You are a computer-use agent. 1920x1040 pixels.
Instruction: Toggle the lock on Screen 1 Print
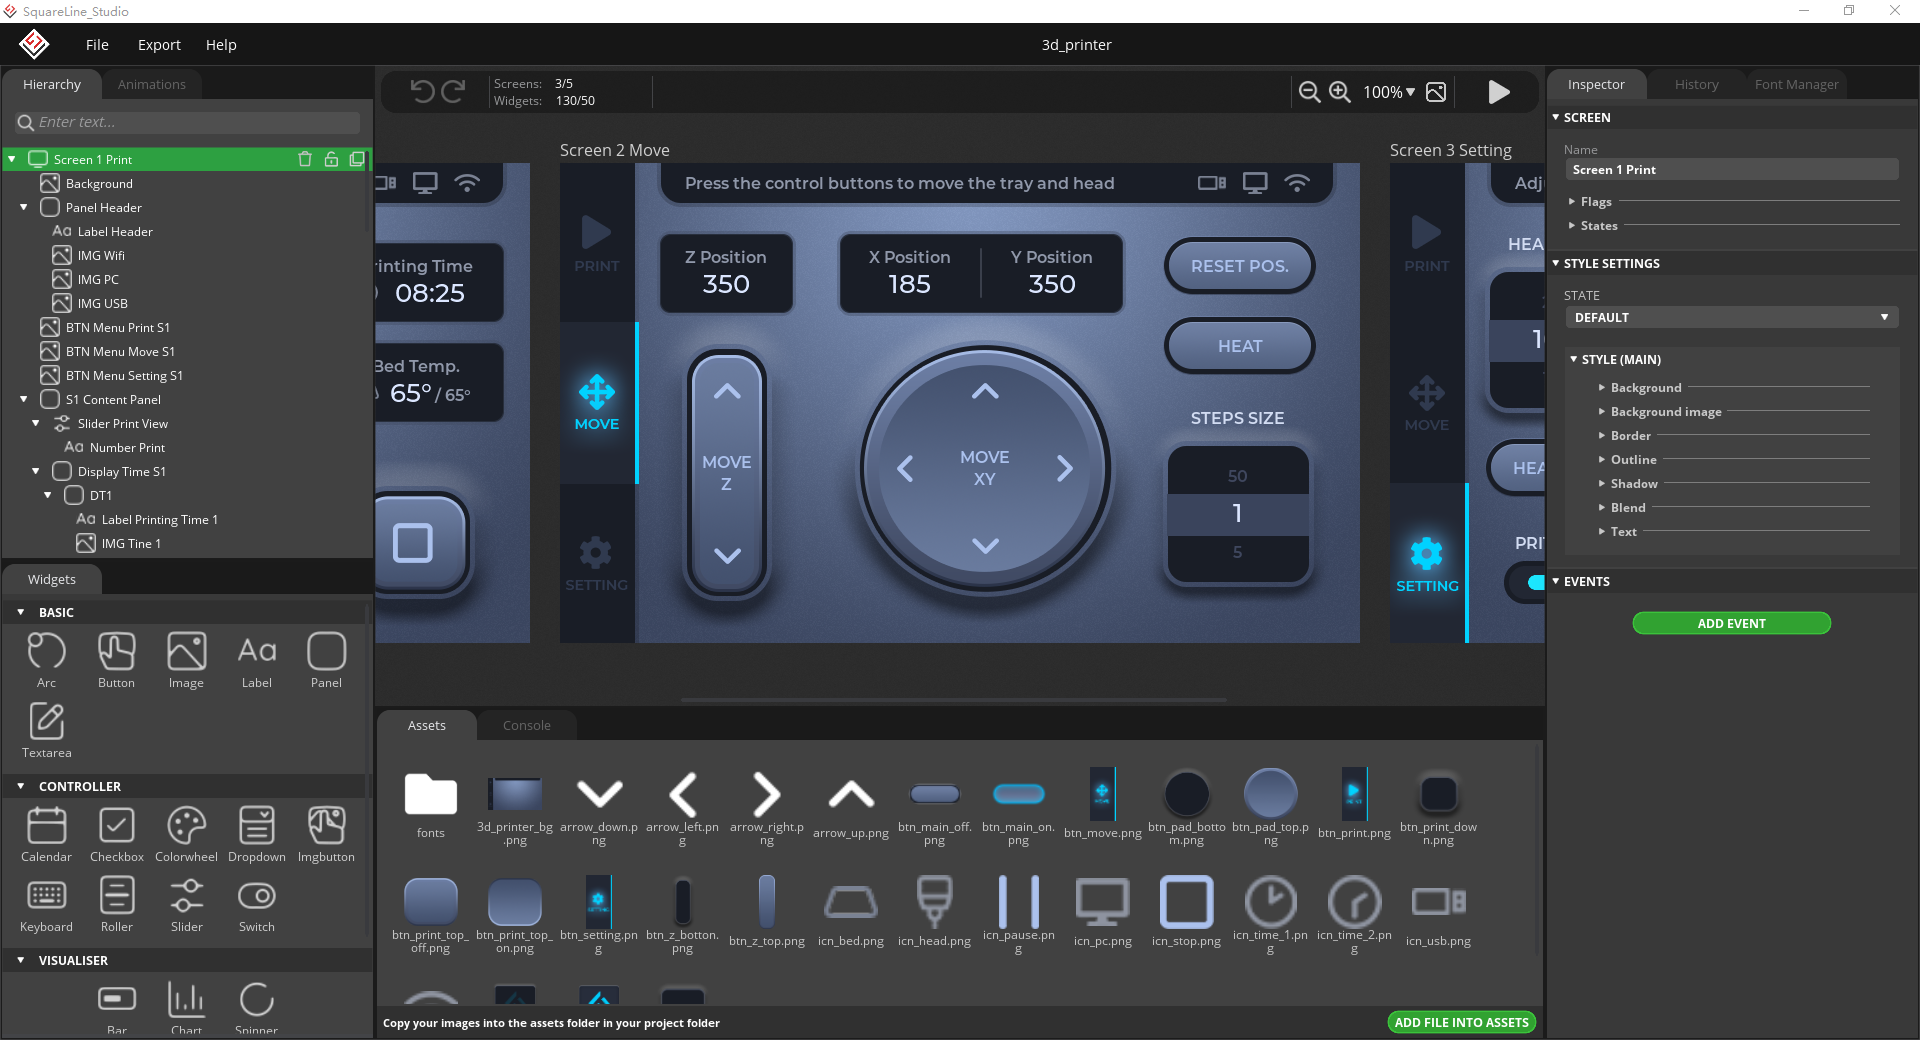pos(331,159)
